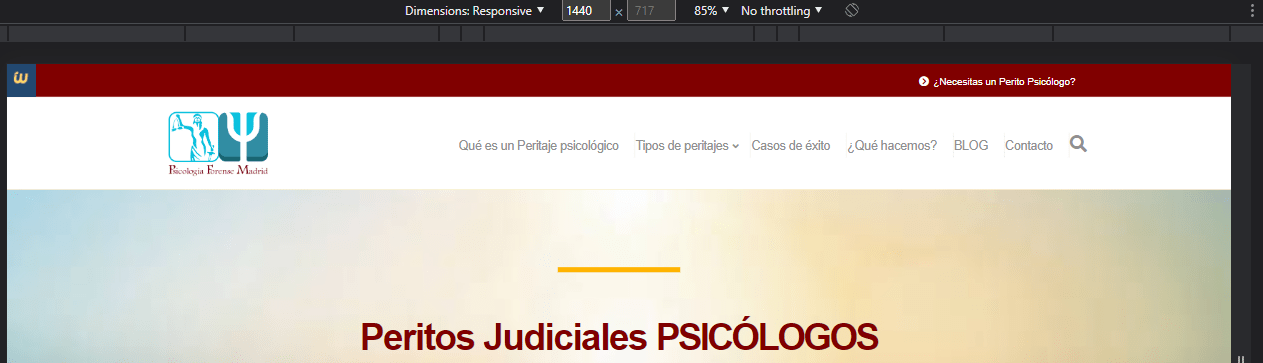
Task: Go to Casos de éxito page
Action: [791, 145]
